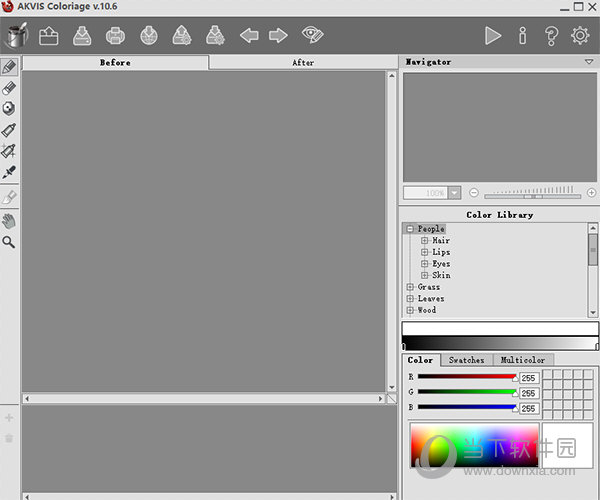
Task: Click Color Library scrollbar down arrow
Action: [x=593, y=313]
